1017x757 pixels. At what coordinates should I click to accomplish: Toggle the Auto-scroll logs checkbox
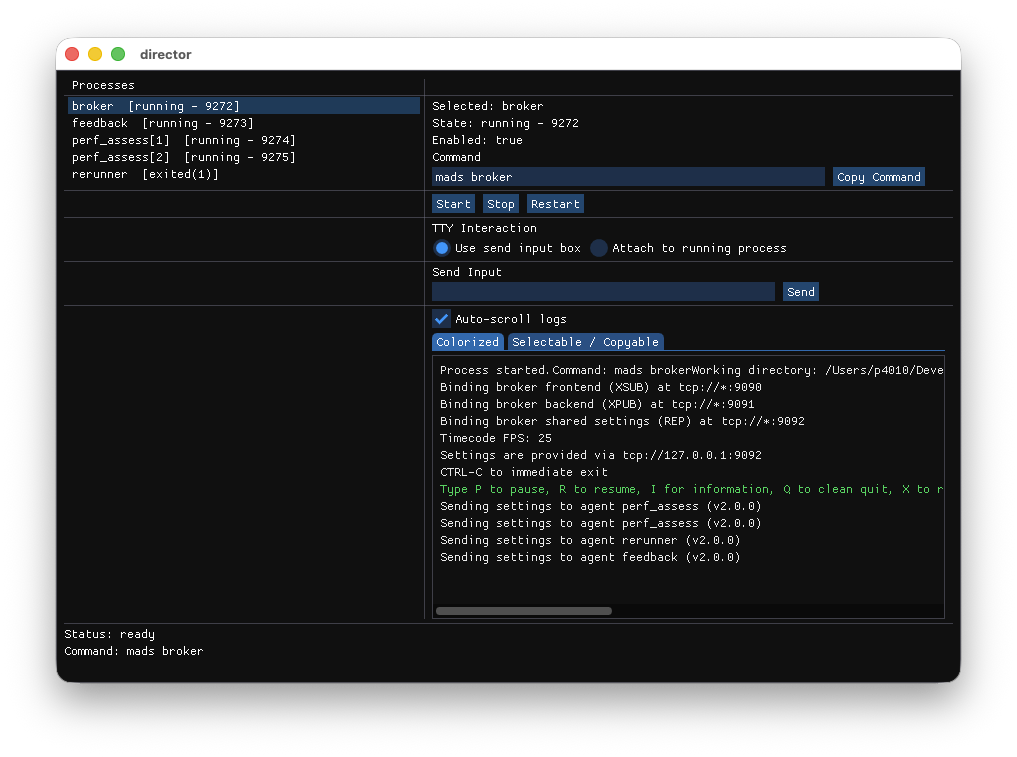pyautogui.click(x=441, y=319)
